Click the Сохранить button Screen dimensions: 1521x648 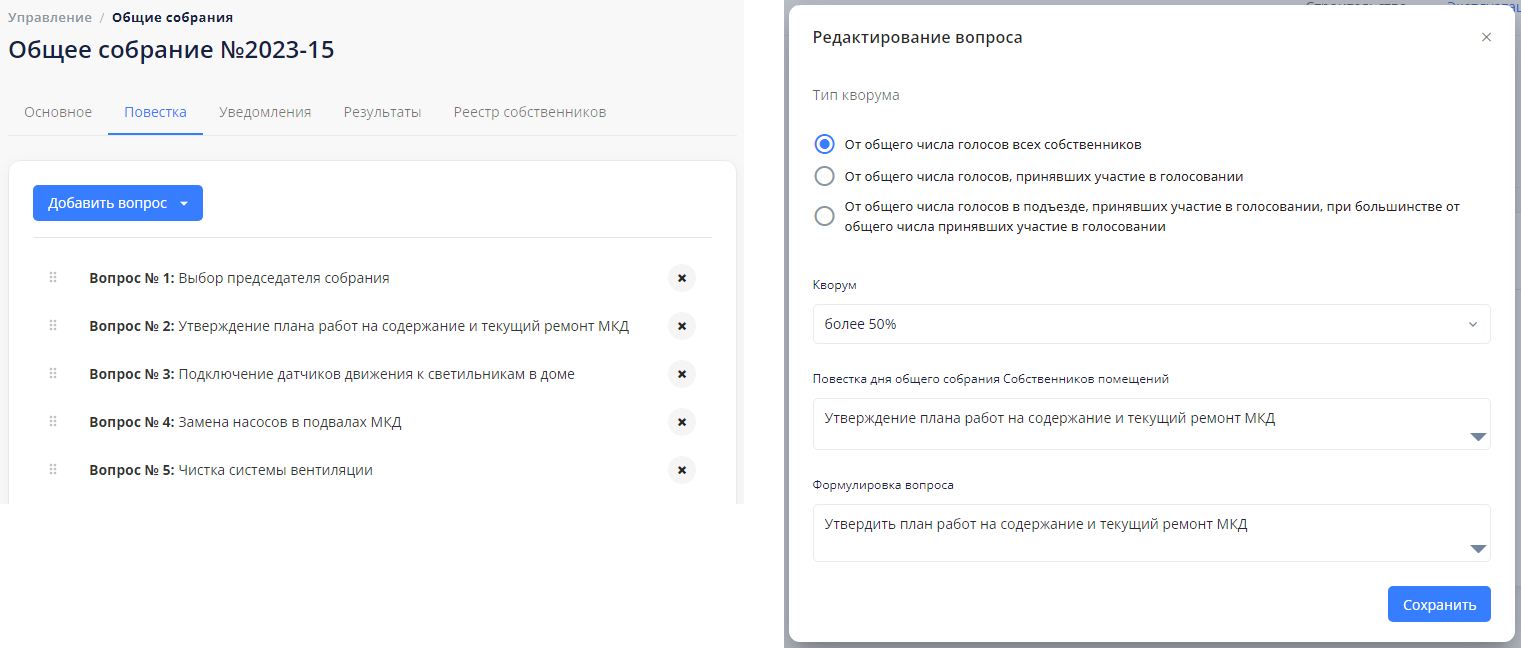pyautogui.click(x=1438, y=604)
